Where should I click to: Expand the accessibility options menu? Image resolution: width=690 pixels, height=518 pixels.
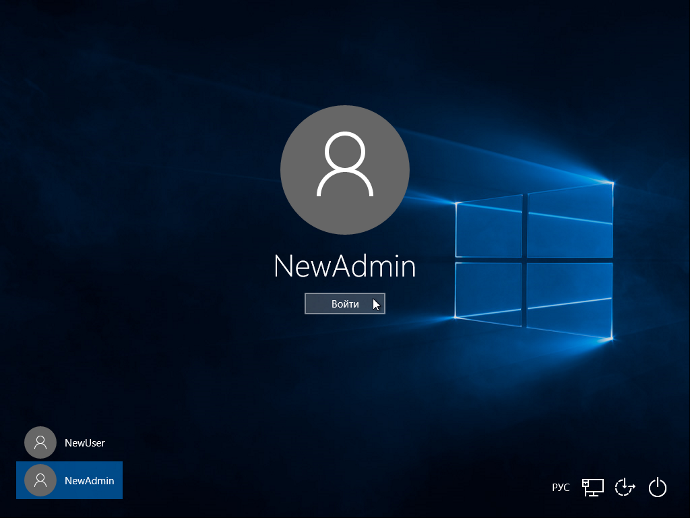625,487
